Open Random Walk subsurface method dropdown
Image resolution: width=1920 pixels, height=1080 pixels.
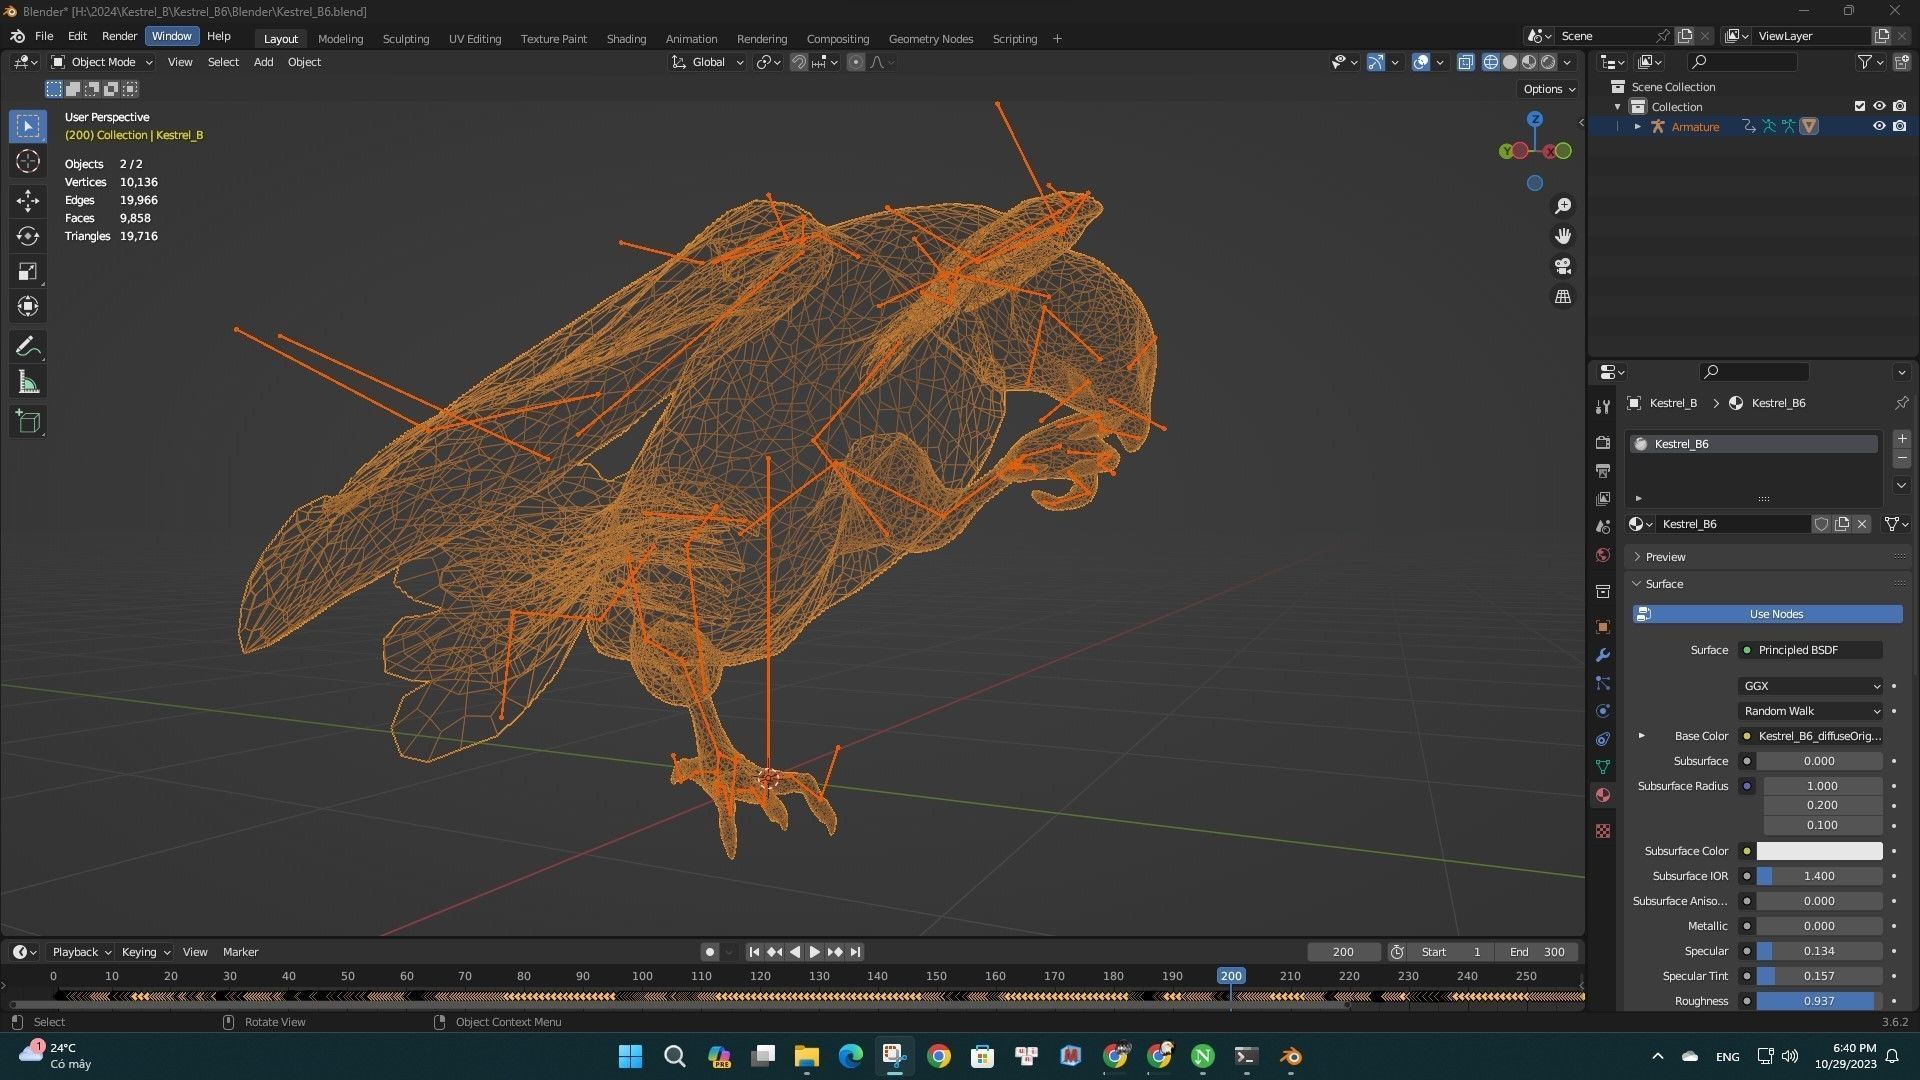(1810, 711)
